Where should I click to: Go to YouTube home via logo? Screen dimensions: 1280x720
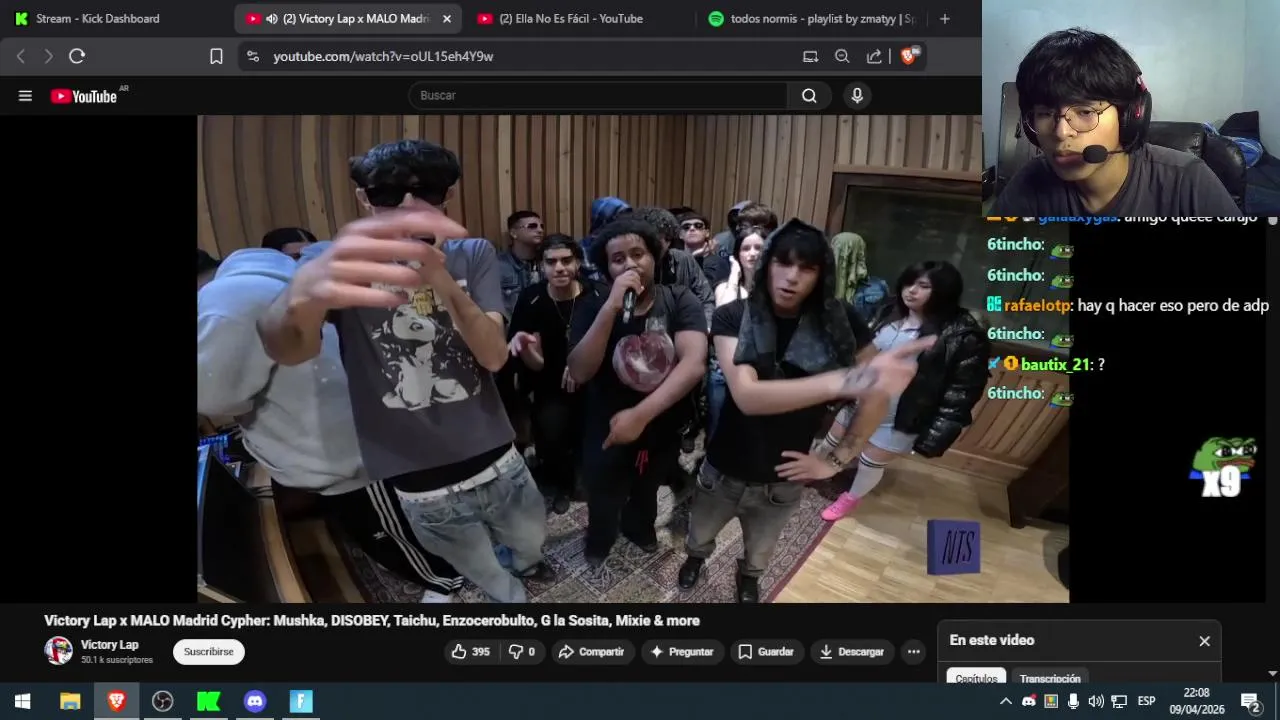point(84,96)
